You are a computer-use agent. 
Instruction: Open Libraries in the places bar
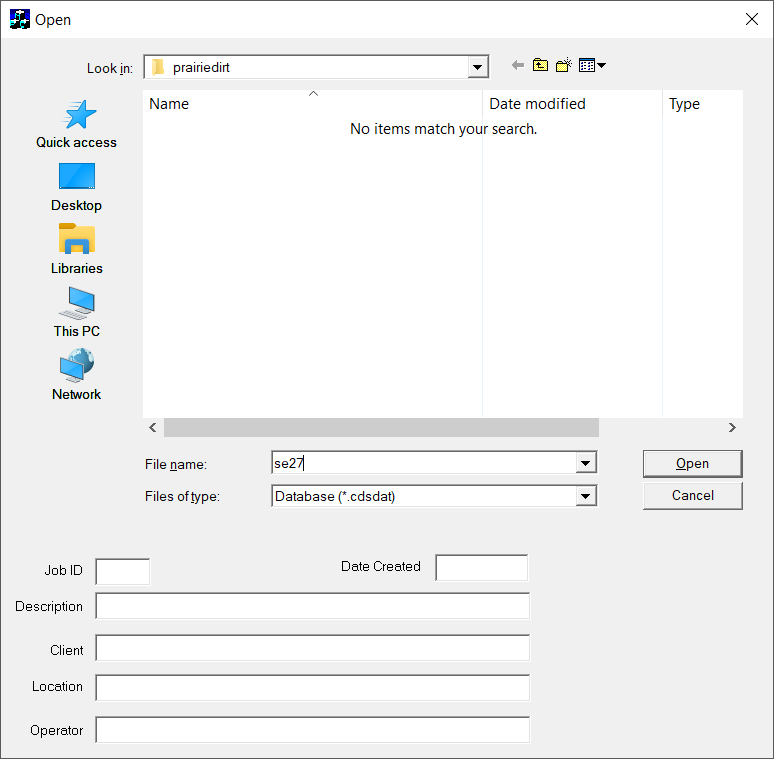tap(77, 250)
